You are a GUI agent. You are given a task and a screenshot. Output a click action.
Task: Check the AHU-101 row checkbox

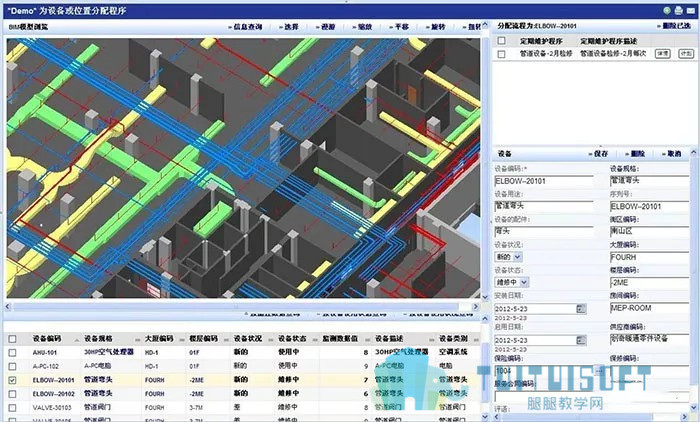(x=12, y=352)
